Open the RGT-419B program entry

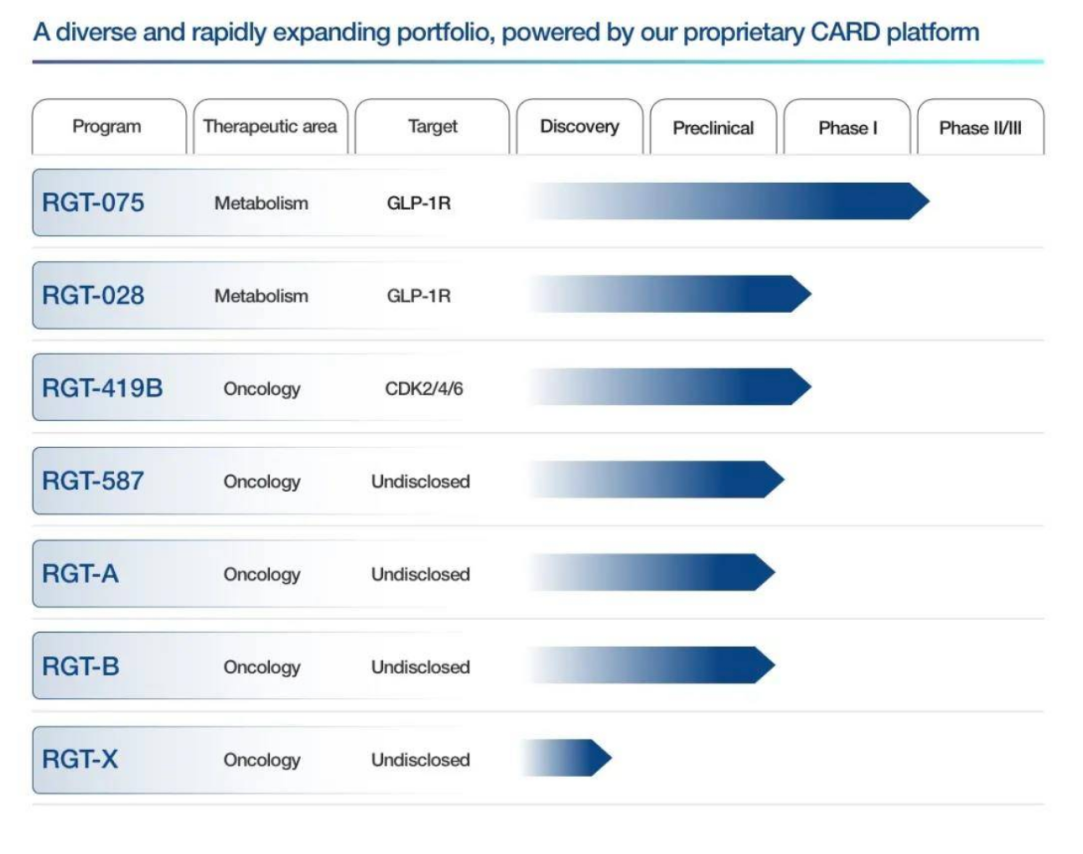coord(102,388)
